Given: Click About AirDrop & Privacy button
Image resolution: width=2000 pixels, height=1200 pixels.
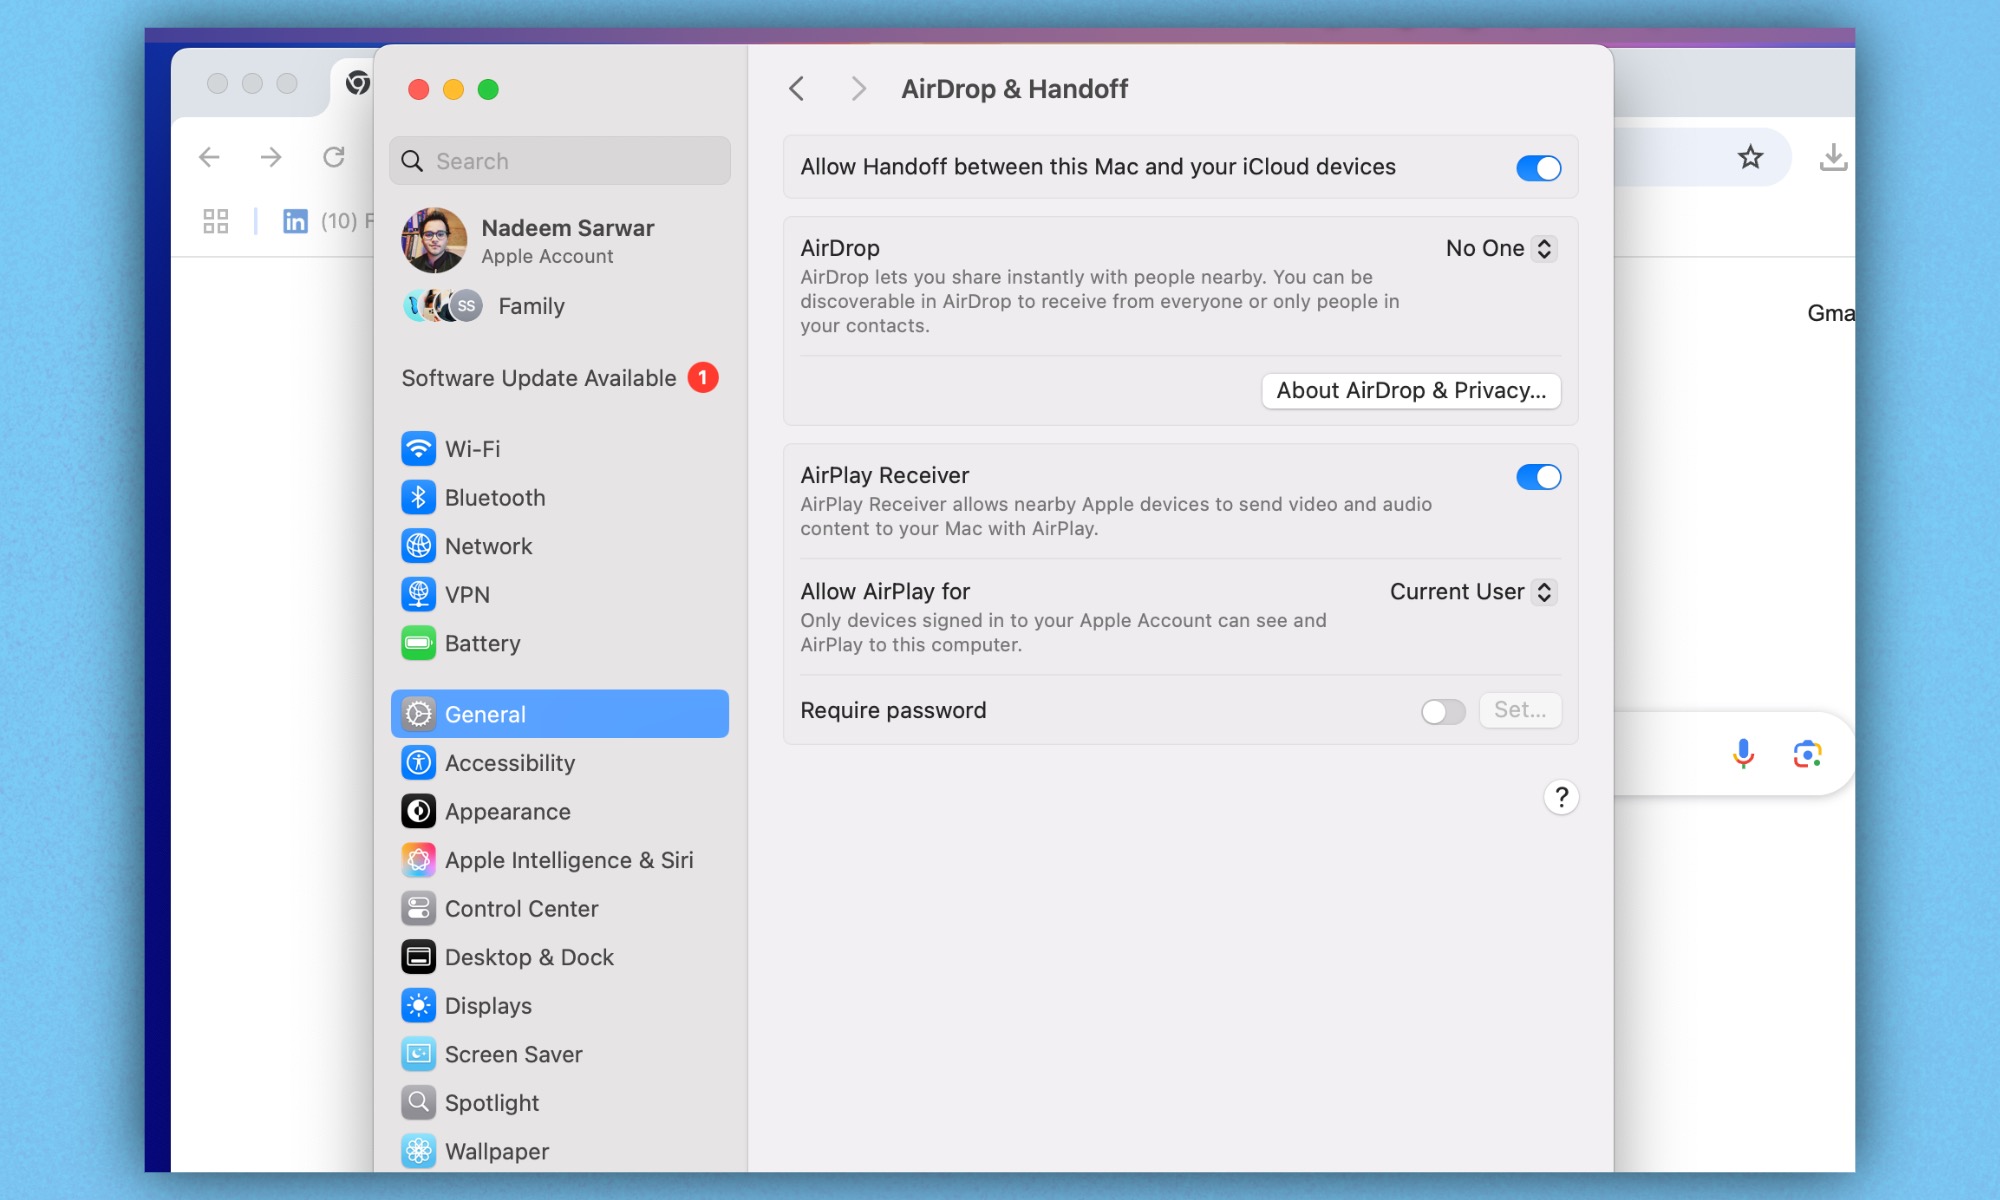Looking at the screenshot, I should tap(1410, 391).
